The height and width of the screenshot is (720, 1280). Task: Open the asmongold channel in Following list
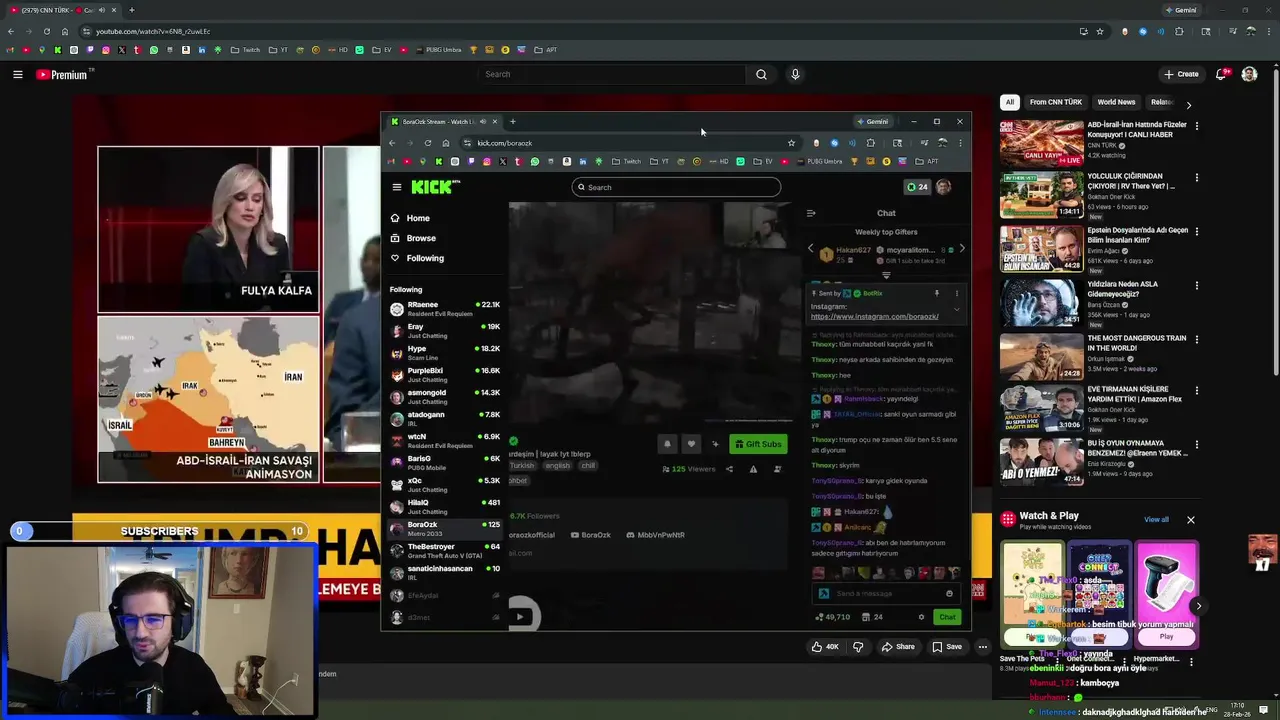(x=445, y=396)
